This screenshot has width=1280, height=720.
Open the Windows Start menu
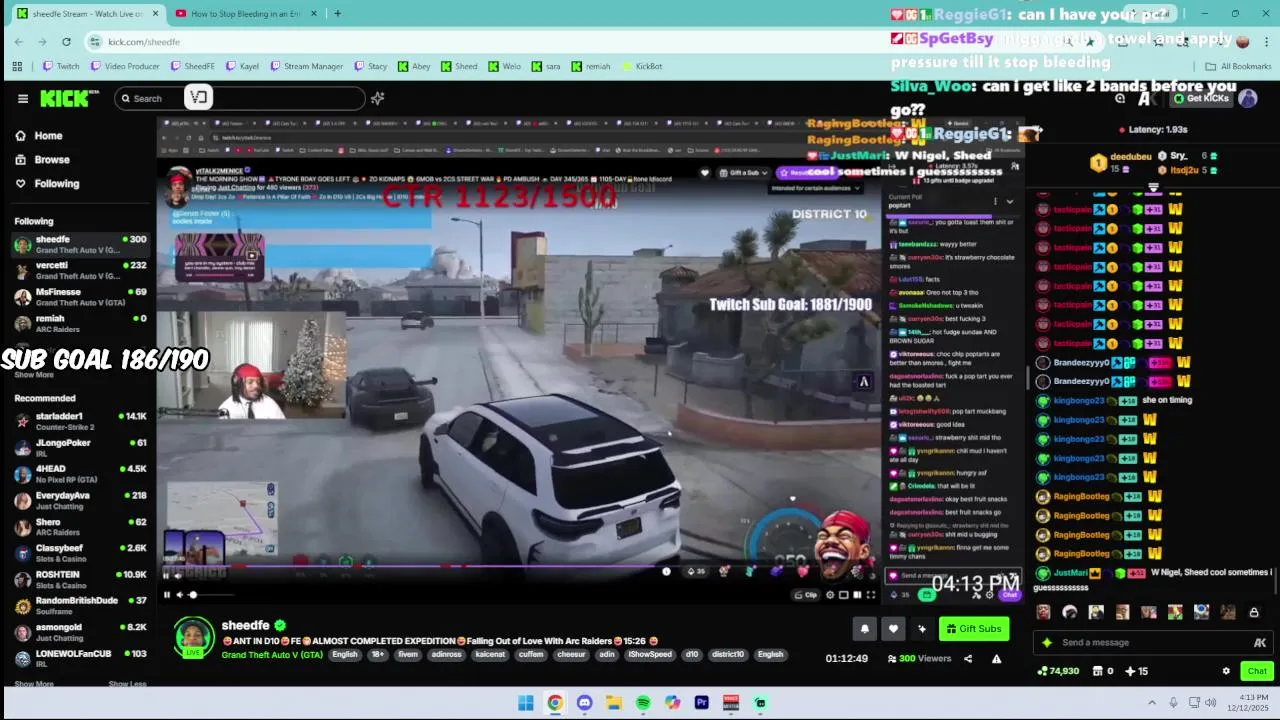[x=526, y=703]
